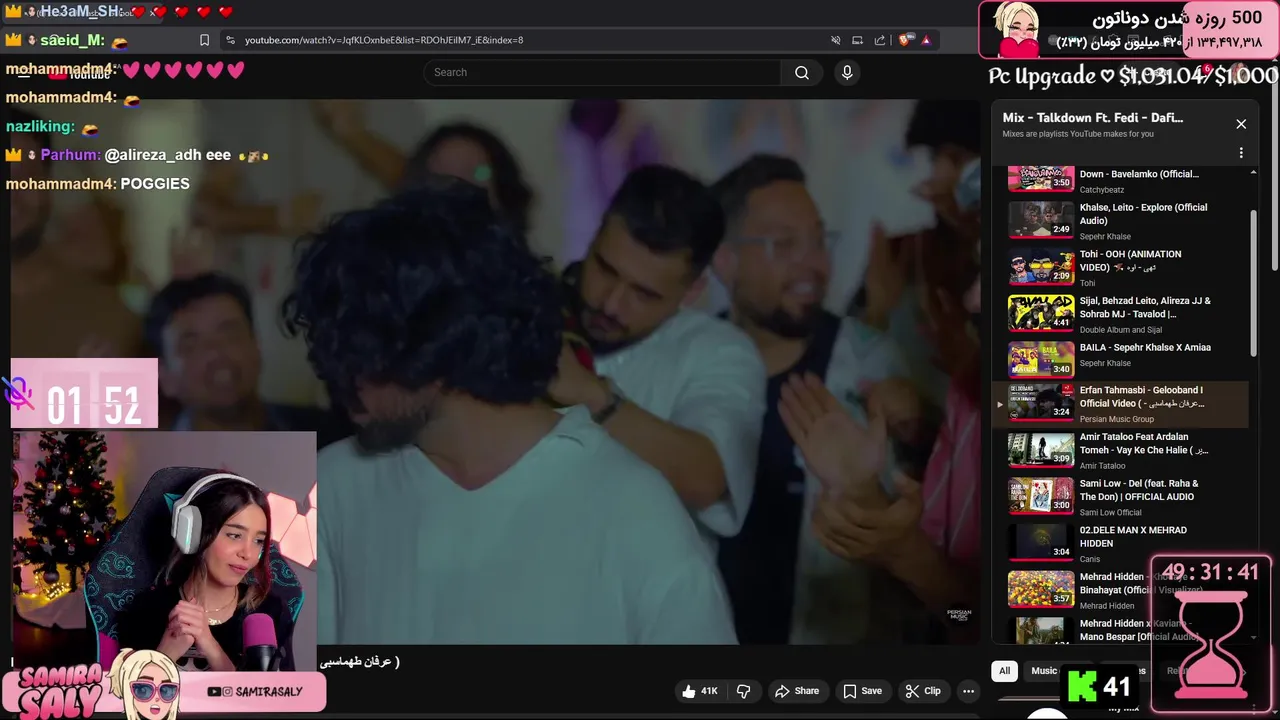Click the Canis channel name
Screen dimensions: 1280x720
pos(1090,559)
